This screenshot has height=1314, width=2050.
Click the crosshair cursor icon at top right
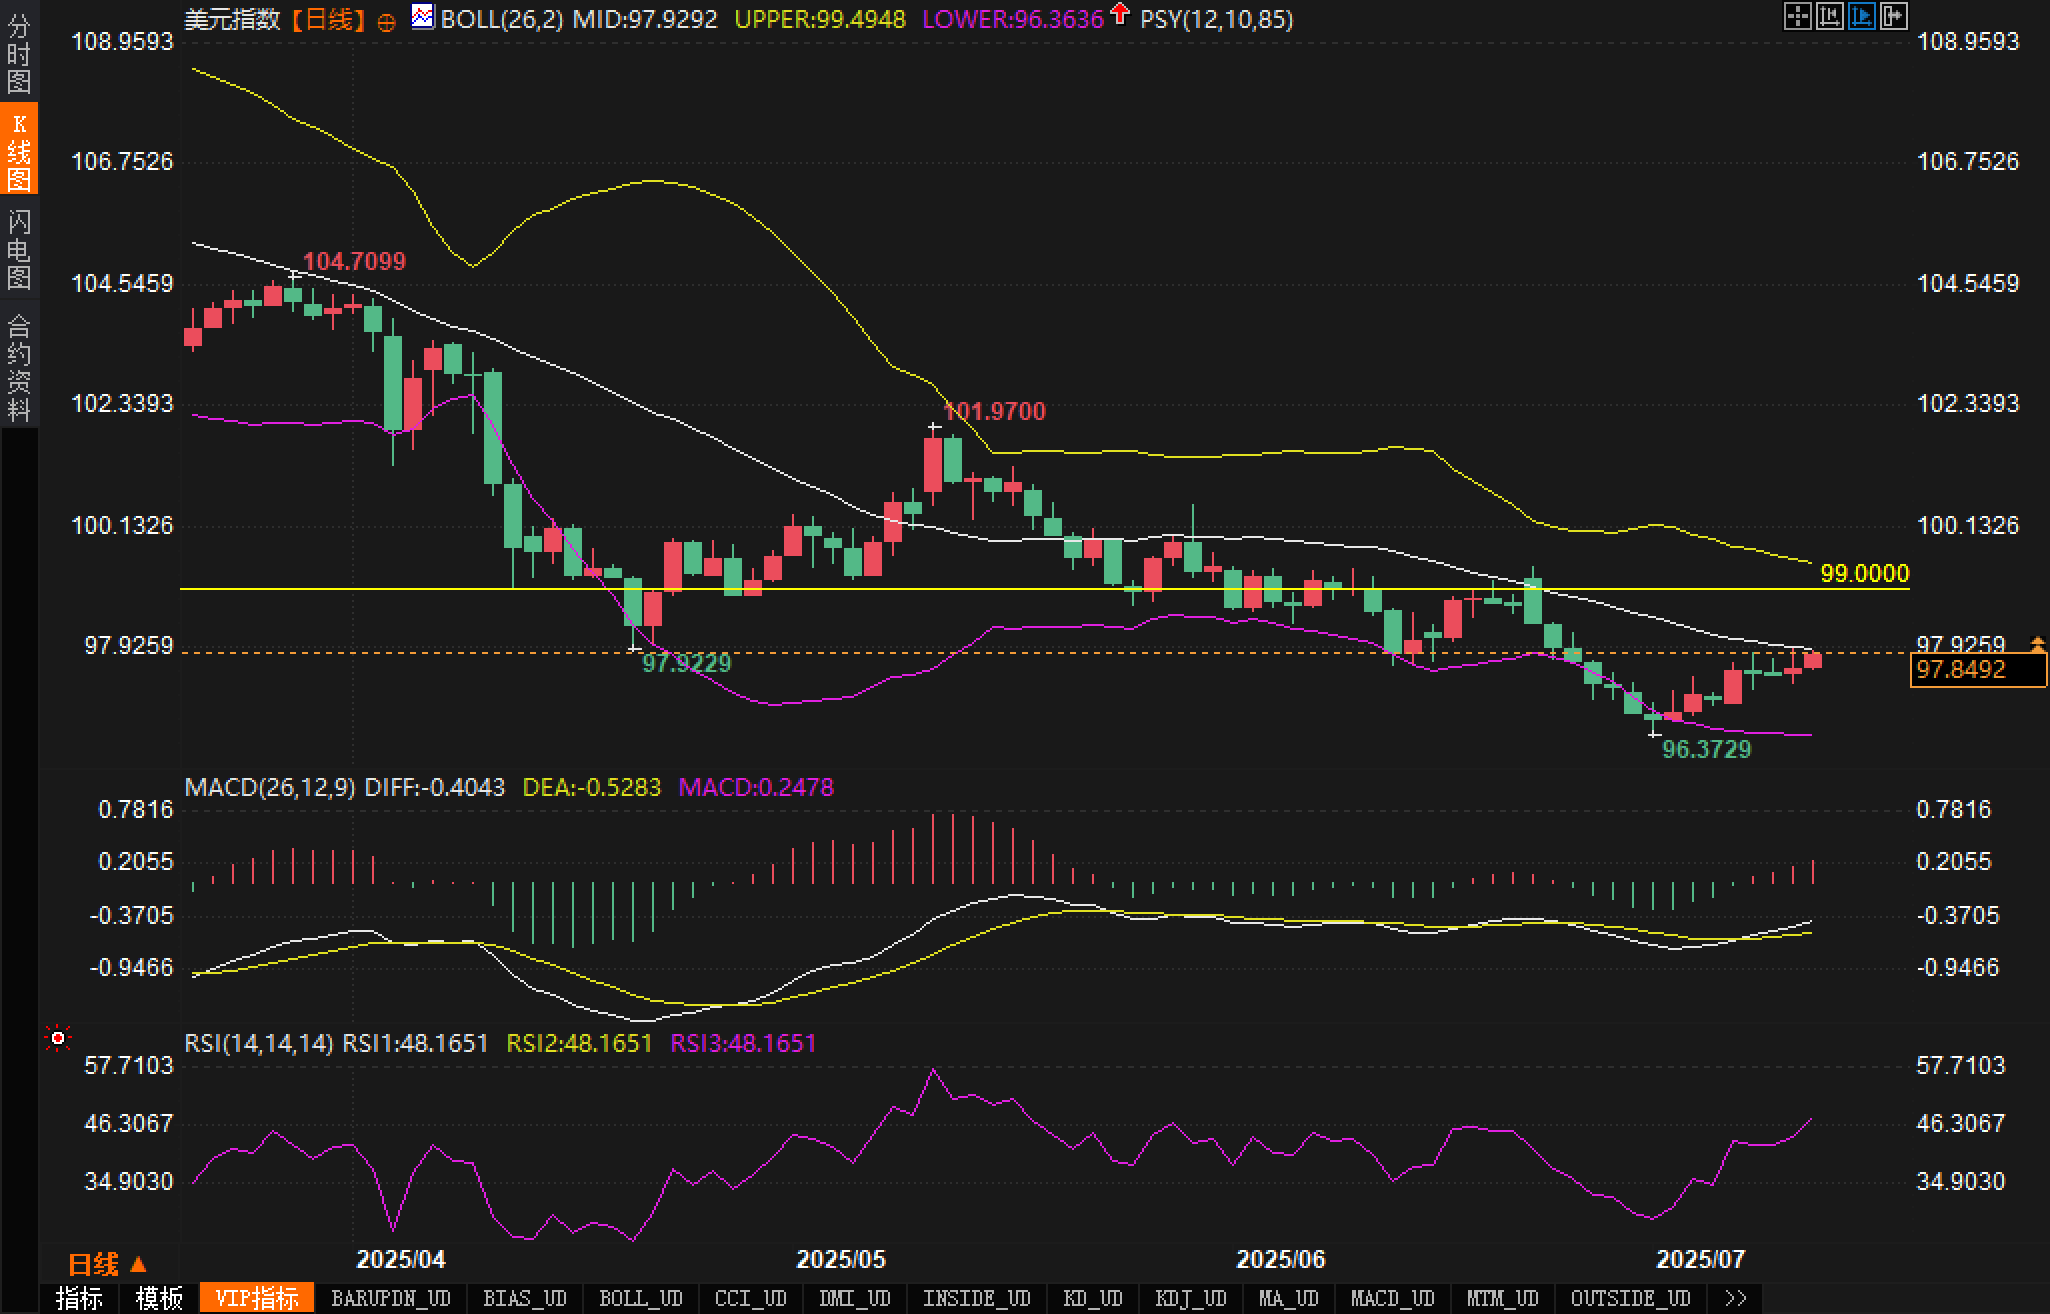click(1797, 16)
